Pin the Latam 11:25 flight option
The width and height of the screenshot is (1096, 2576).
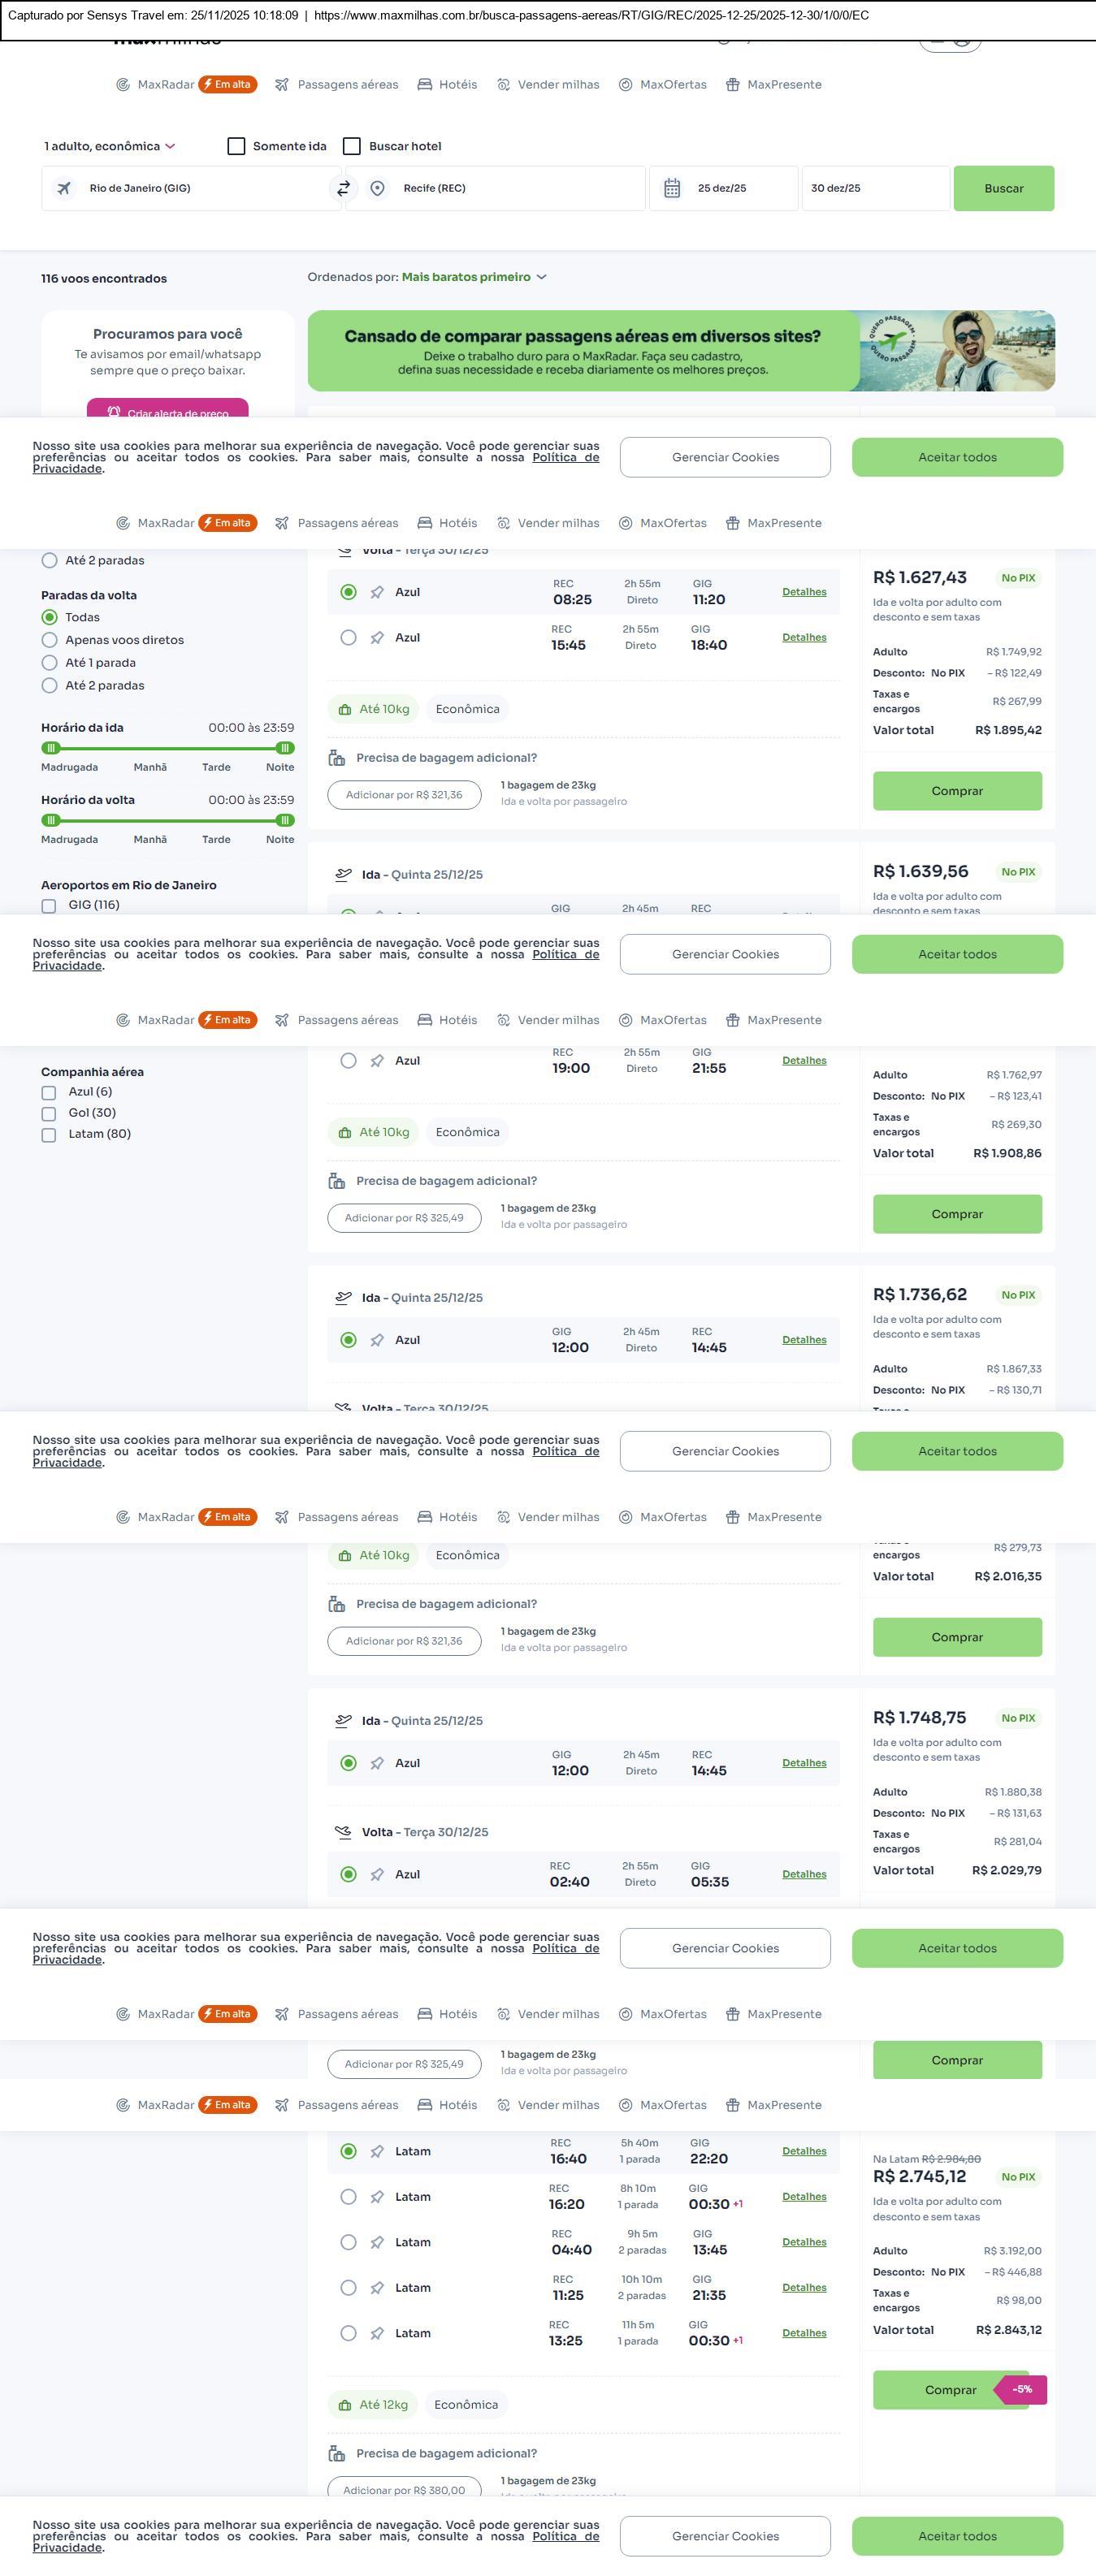point(377,2288)
